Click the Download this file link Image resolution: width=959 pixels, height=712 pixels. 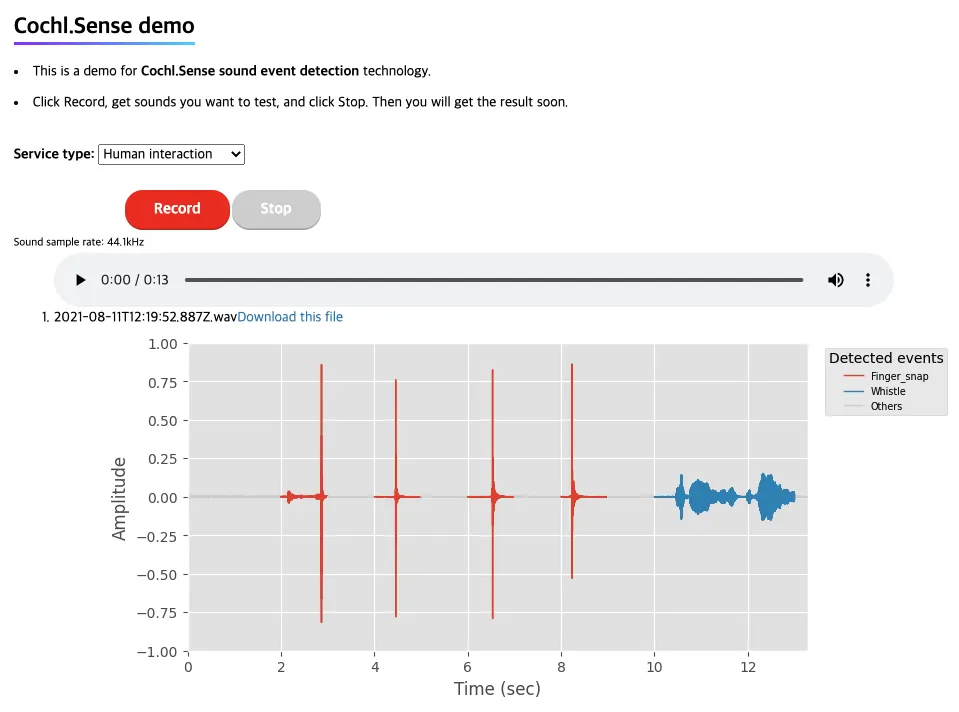coord(290,317)
